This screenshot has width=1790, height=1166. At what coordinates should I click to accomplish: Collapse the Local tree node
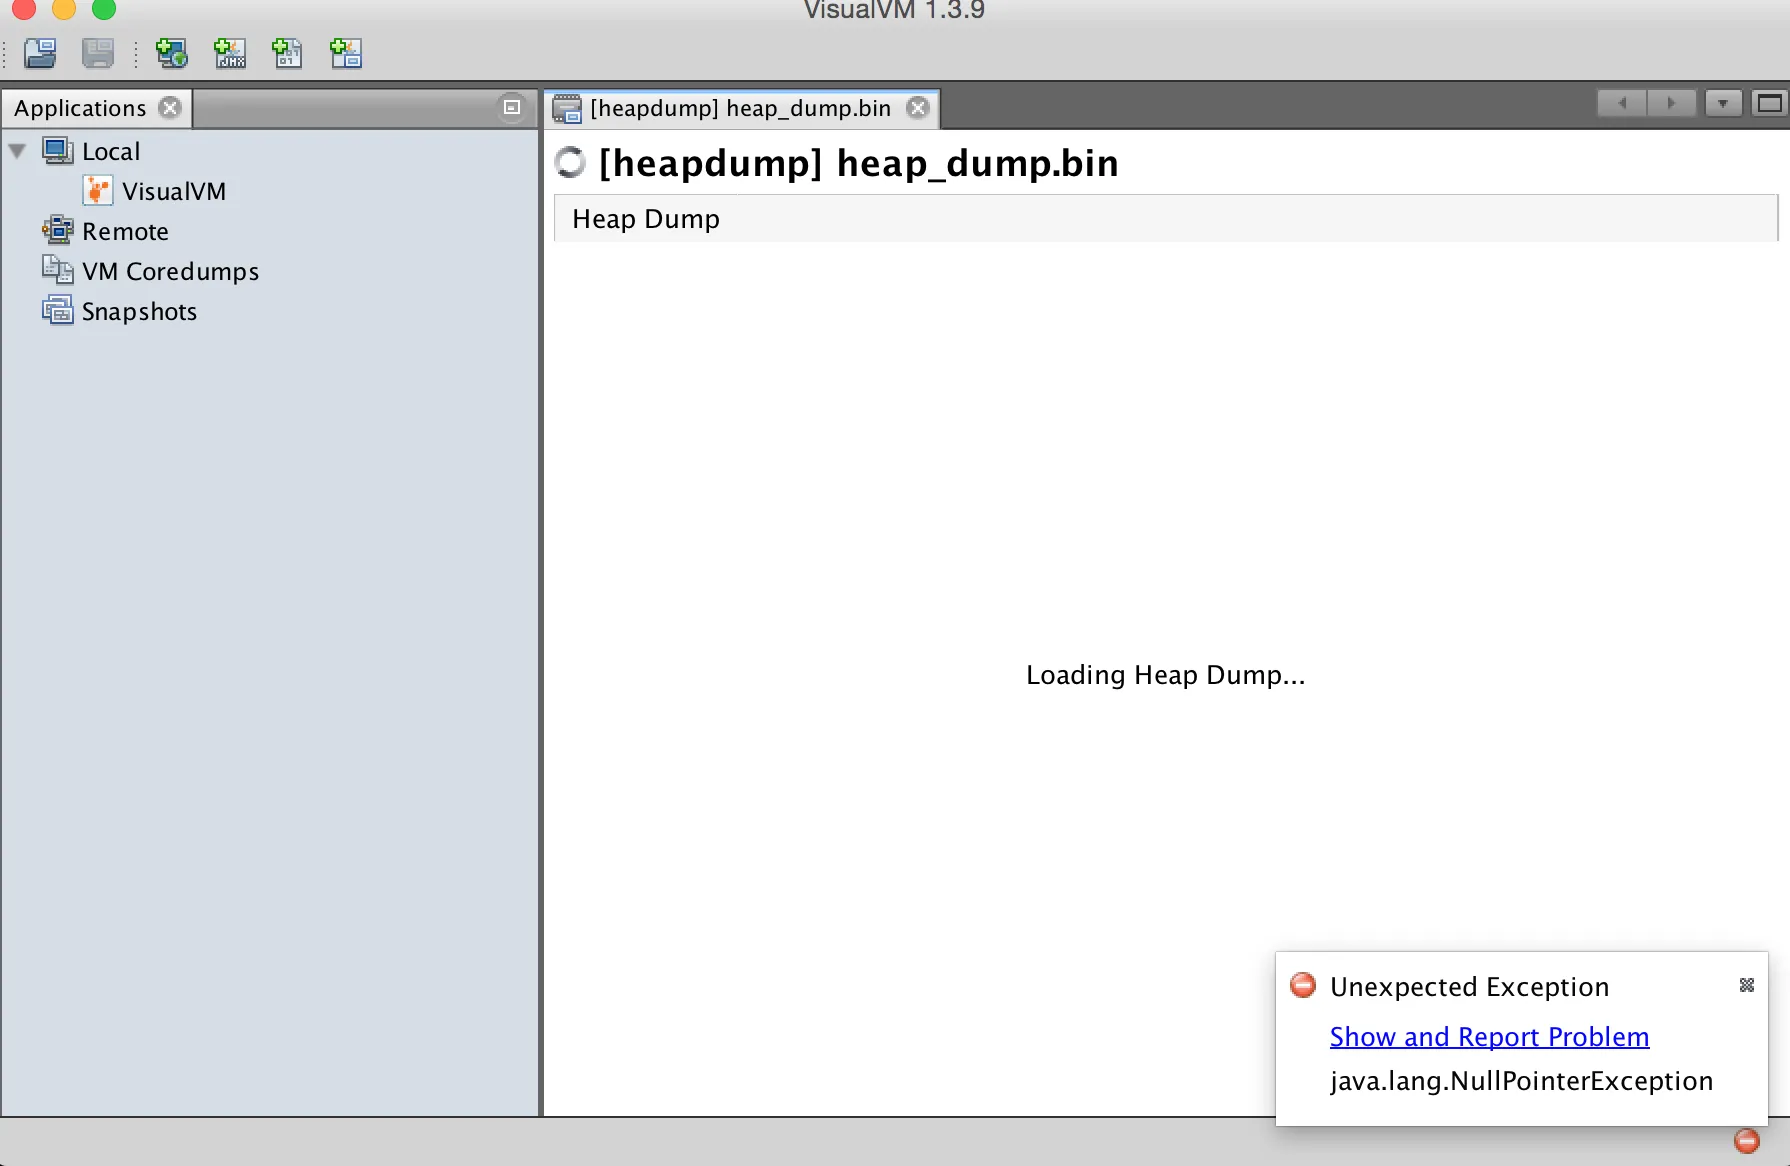coord(17,151)
